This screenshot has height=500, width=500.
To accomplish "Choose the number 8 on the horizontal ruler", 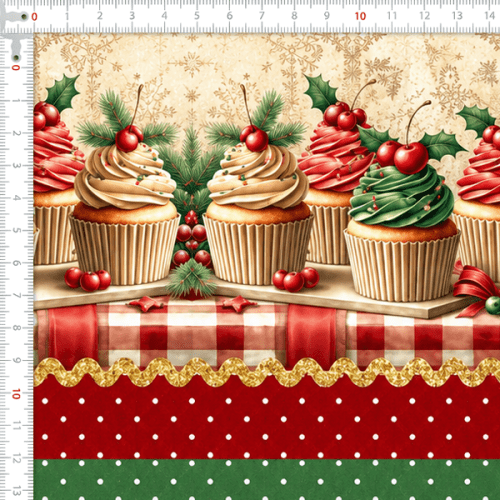I will 294,16.
